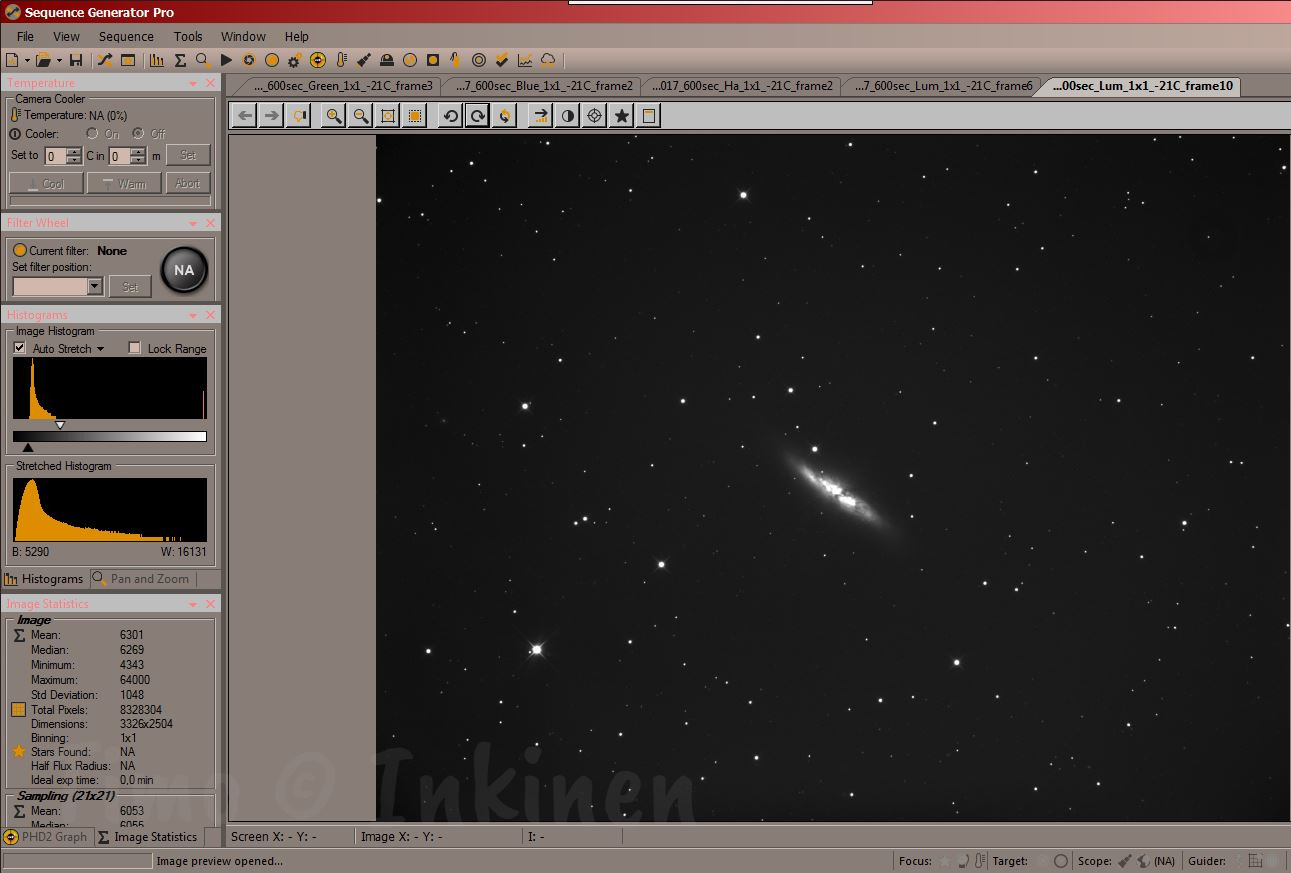This screenshot has width=1291, height=873.
Task: Click the zoom out magnifier icon
Action: [x=361, y=116]
